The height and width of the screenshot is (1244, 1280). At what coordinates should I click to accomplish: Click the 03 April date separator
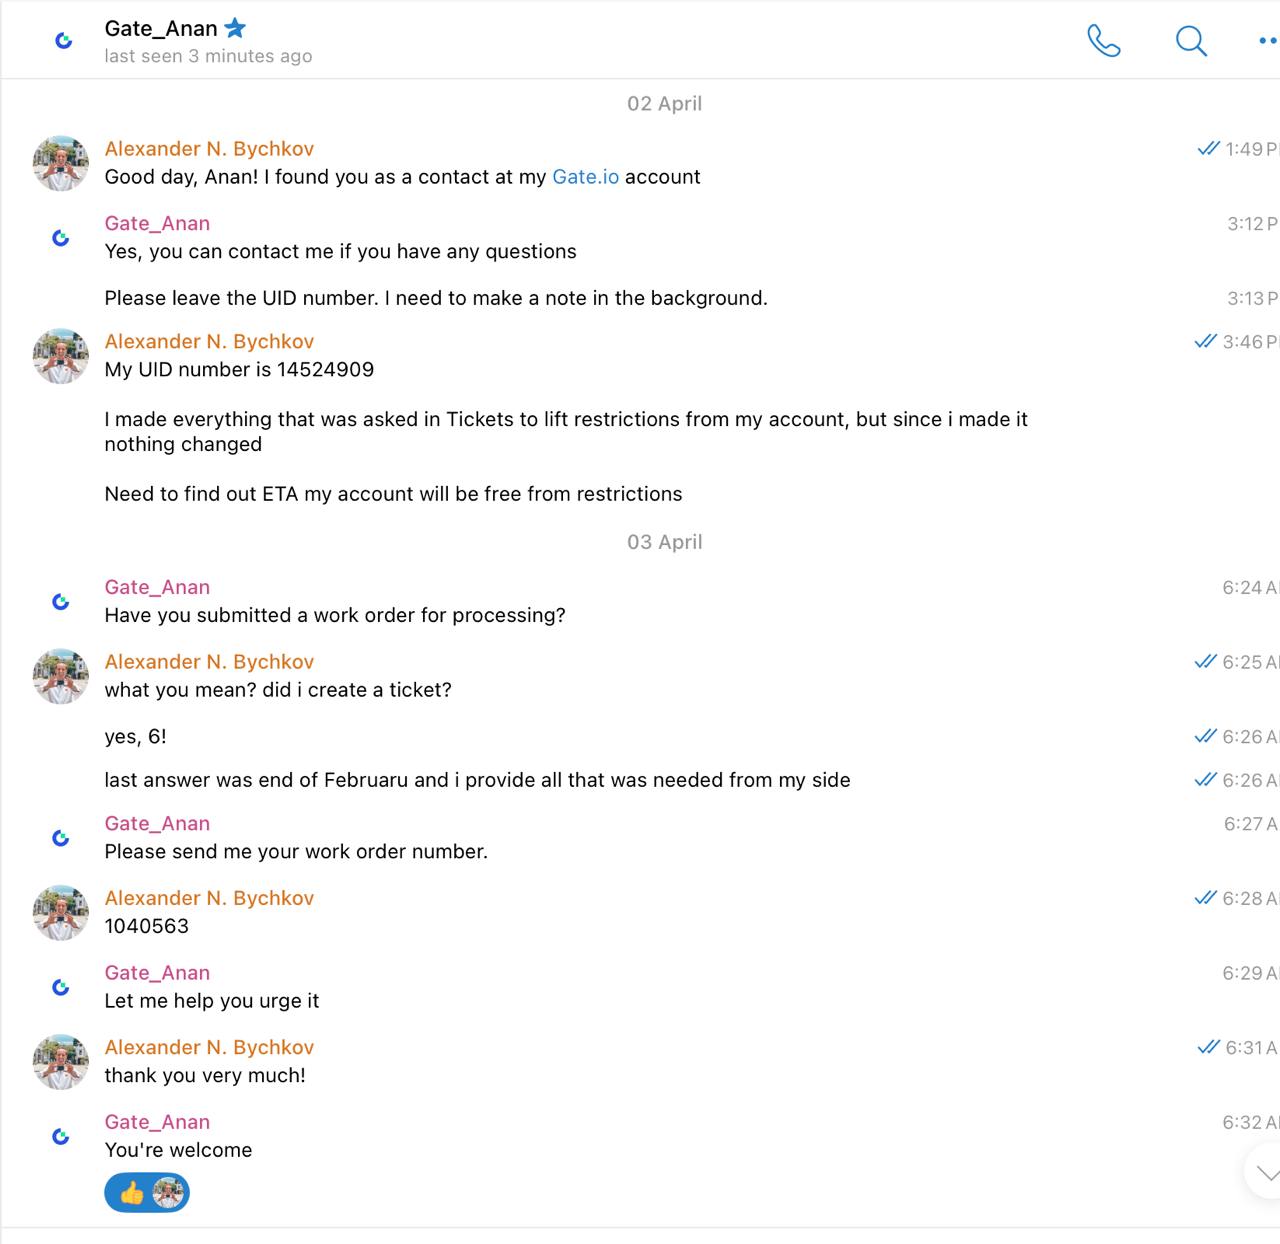(664, 542)
